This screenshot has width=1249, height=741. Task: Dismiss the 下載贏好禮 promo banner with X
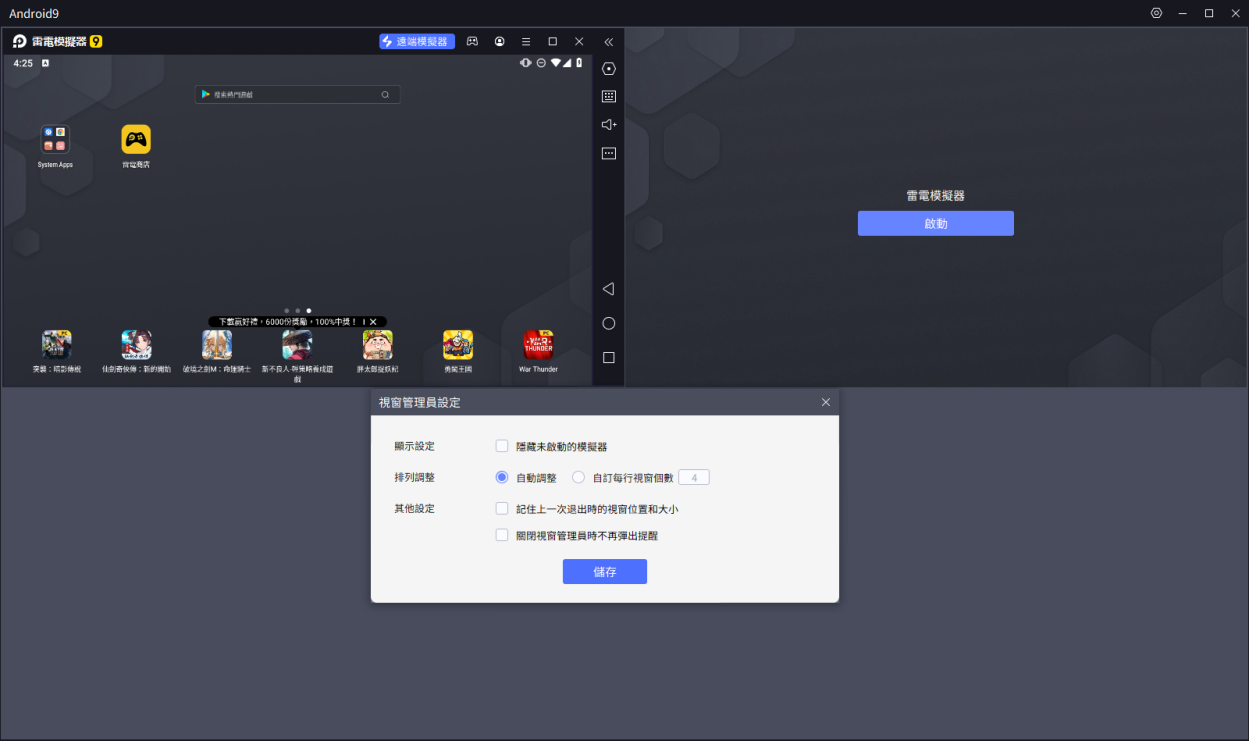pyautogui.click(x=373, y=322)
